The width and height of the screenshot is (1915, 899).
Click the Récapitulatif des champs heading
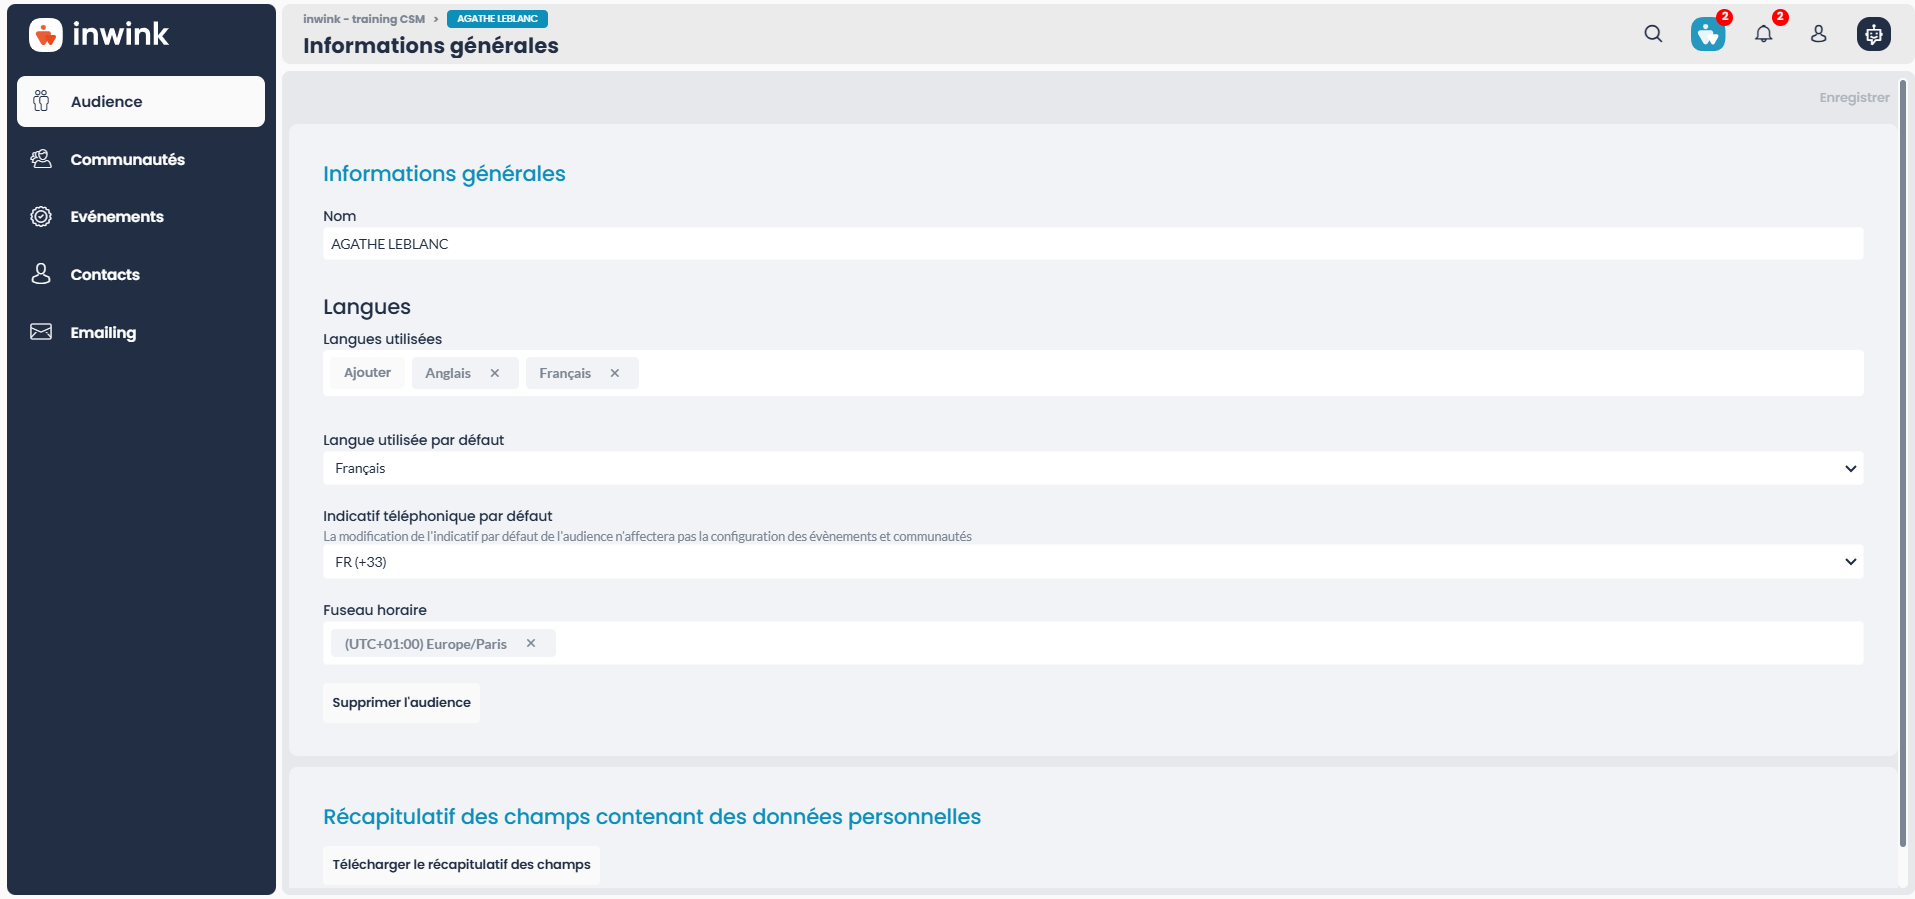[x=652, y=817]
